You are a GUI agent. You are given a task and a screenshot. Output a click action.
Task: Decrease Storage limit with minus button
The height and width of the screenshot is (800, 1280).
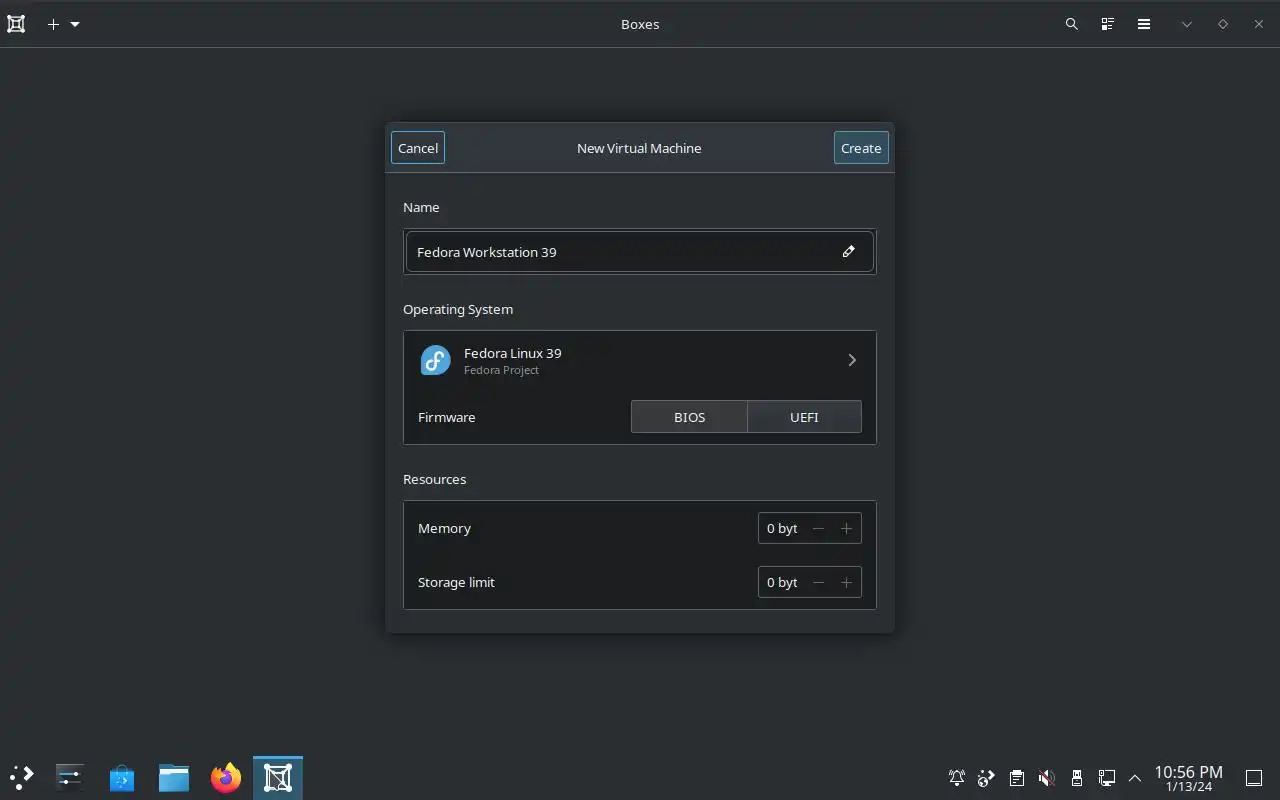(818, 582)
